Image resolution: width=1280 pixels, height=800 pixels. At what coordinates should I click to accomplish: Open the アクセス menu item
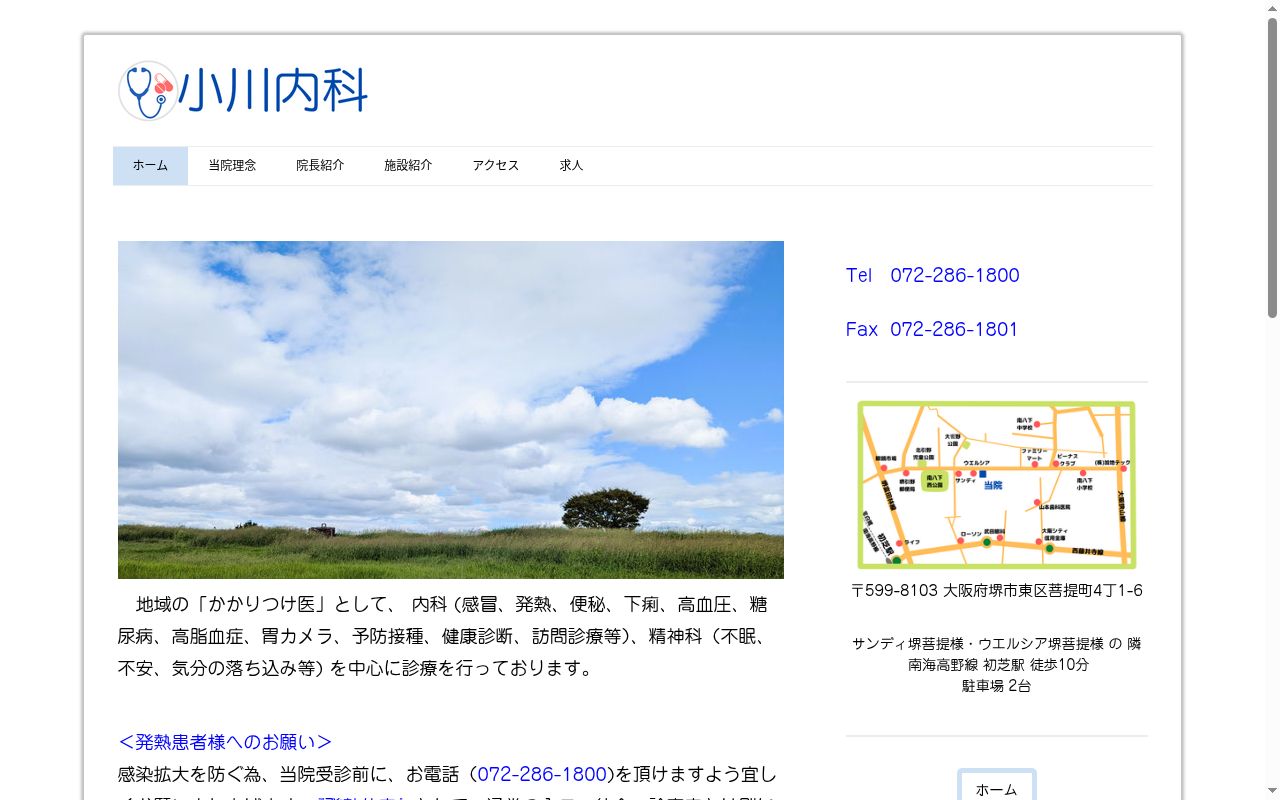496,166
